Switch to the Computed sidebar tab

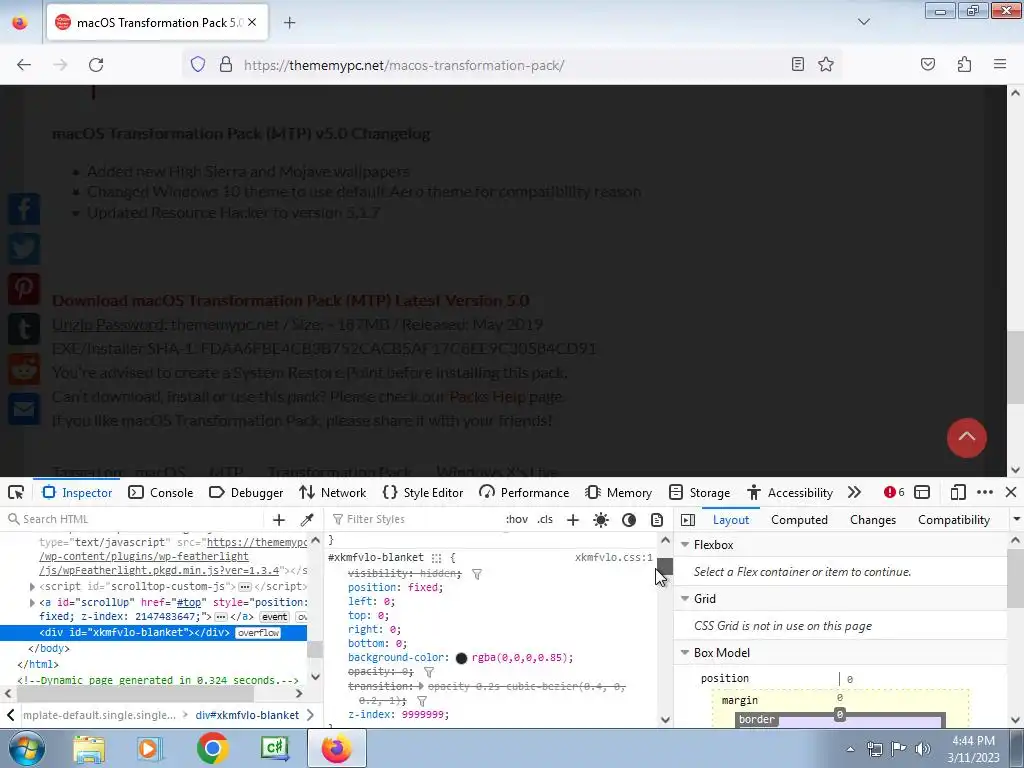coord(799,520)
